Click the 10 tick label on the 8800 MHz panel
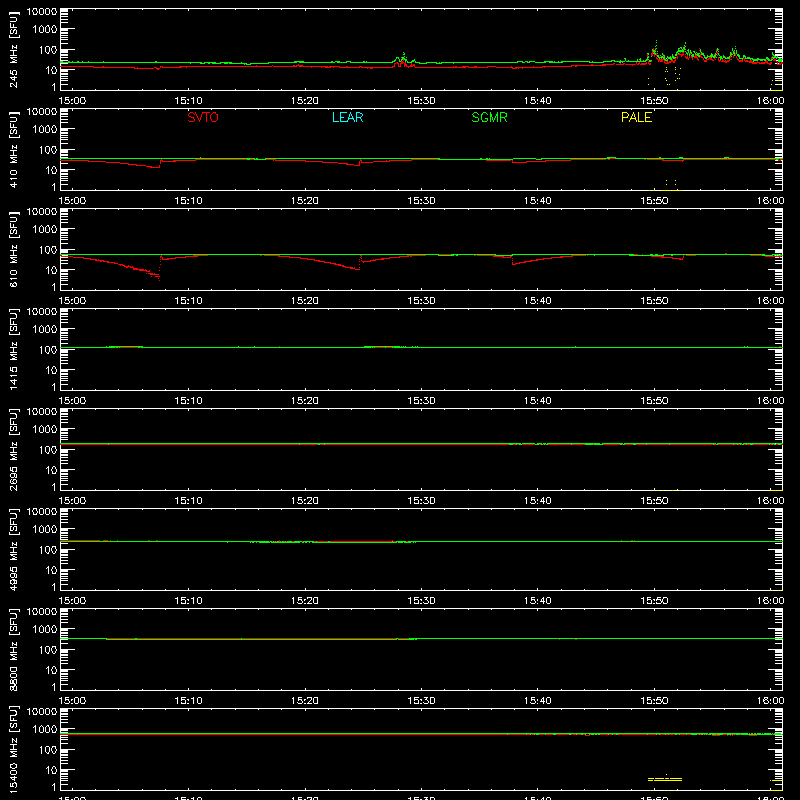 click(51, 670)
